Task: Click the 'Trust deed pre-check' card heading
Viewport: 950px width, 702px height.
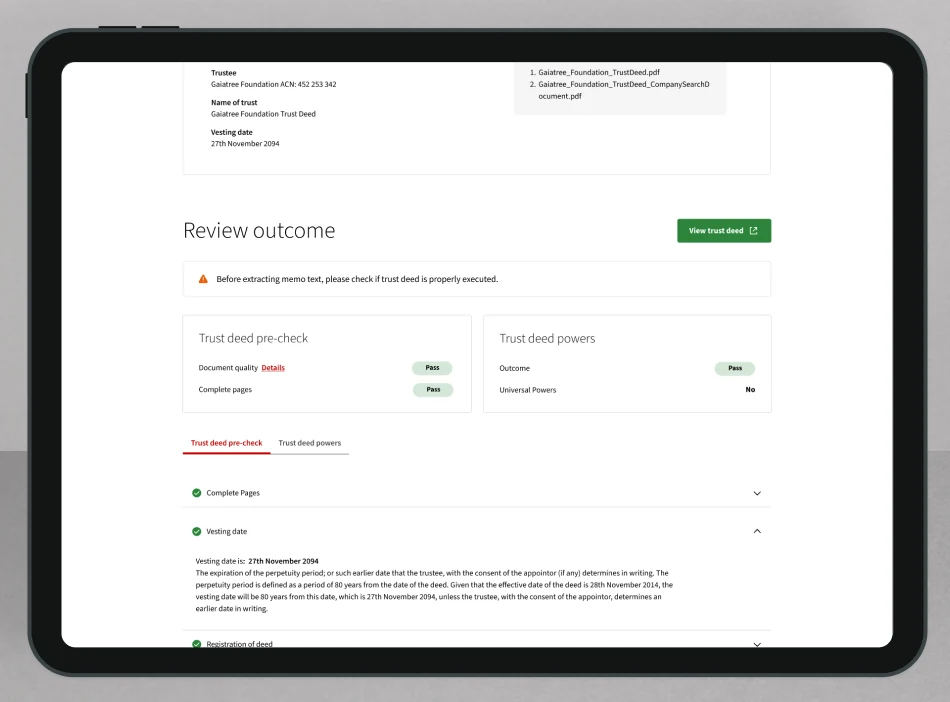Action: pos(253,339)
